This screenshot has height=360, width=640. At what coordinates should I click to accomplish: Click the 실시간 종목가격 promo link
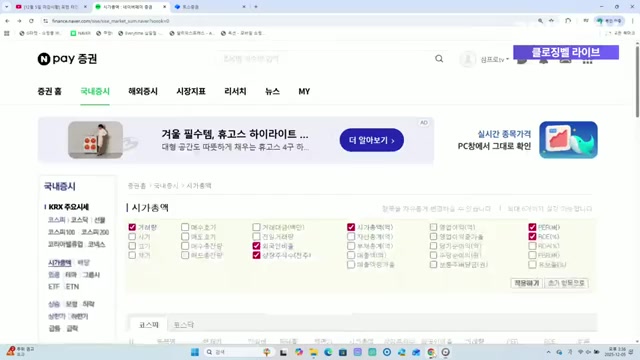coord(504,134)
